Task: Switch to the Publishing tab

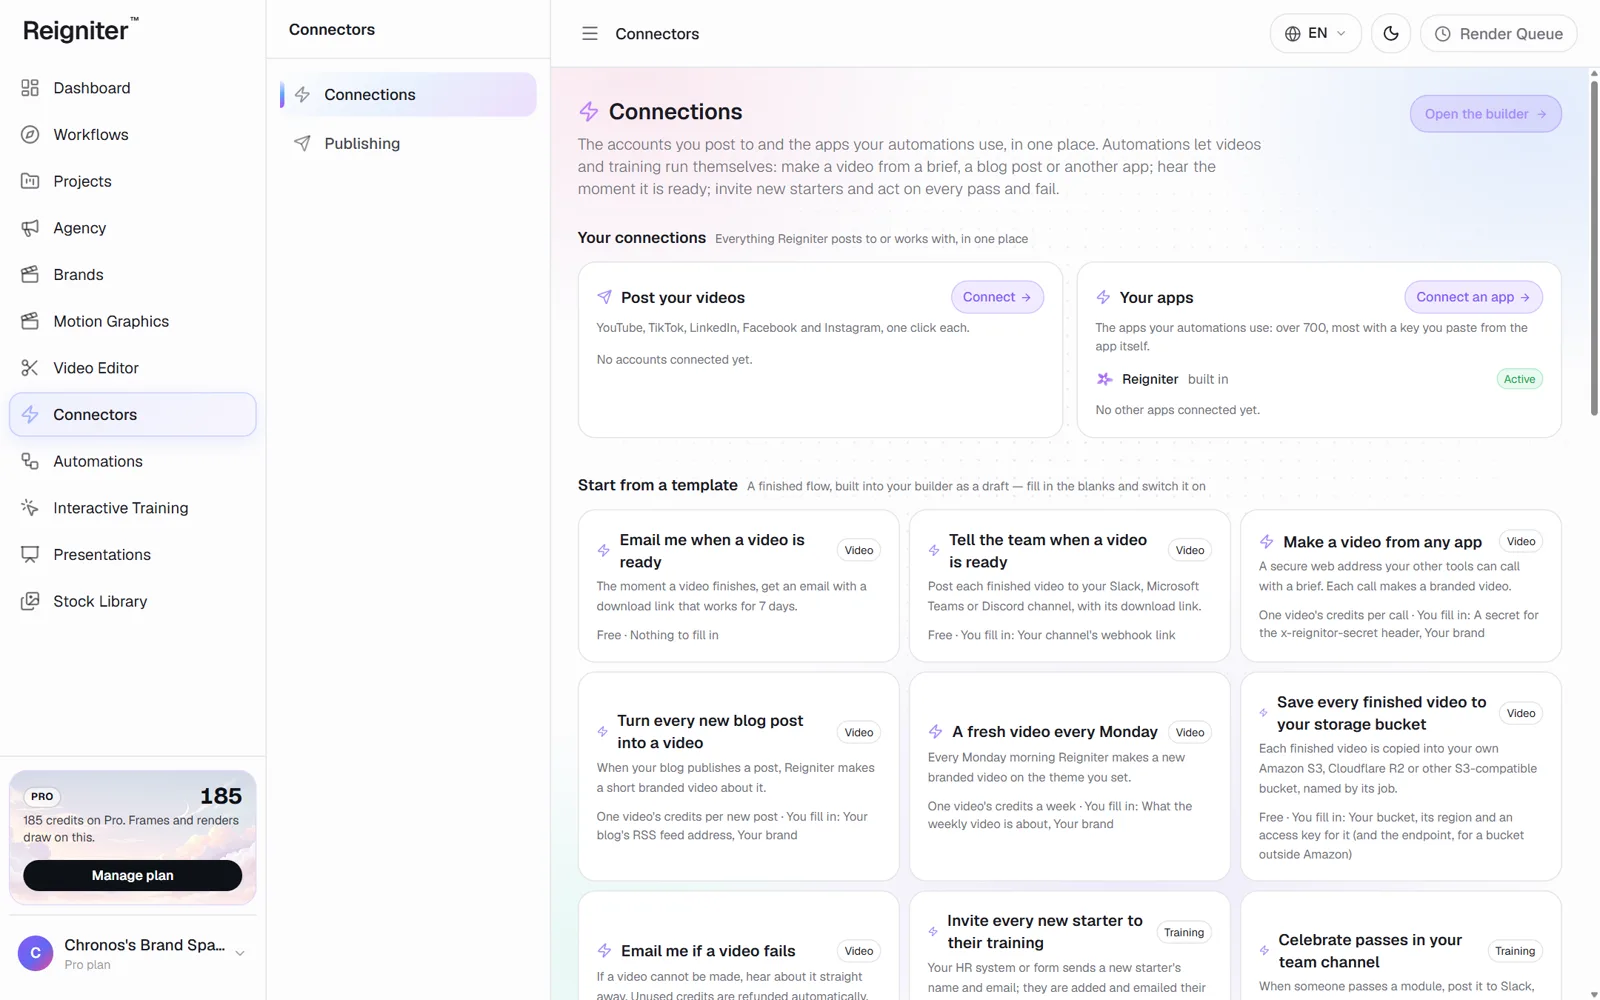Action: coord(408,144)
